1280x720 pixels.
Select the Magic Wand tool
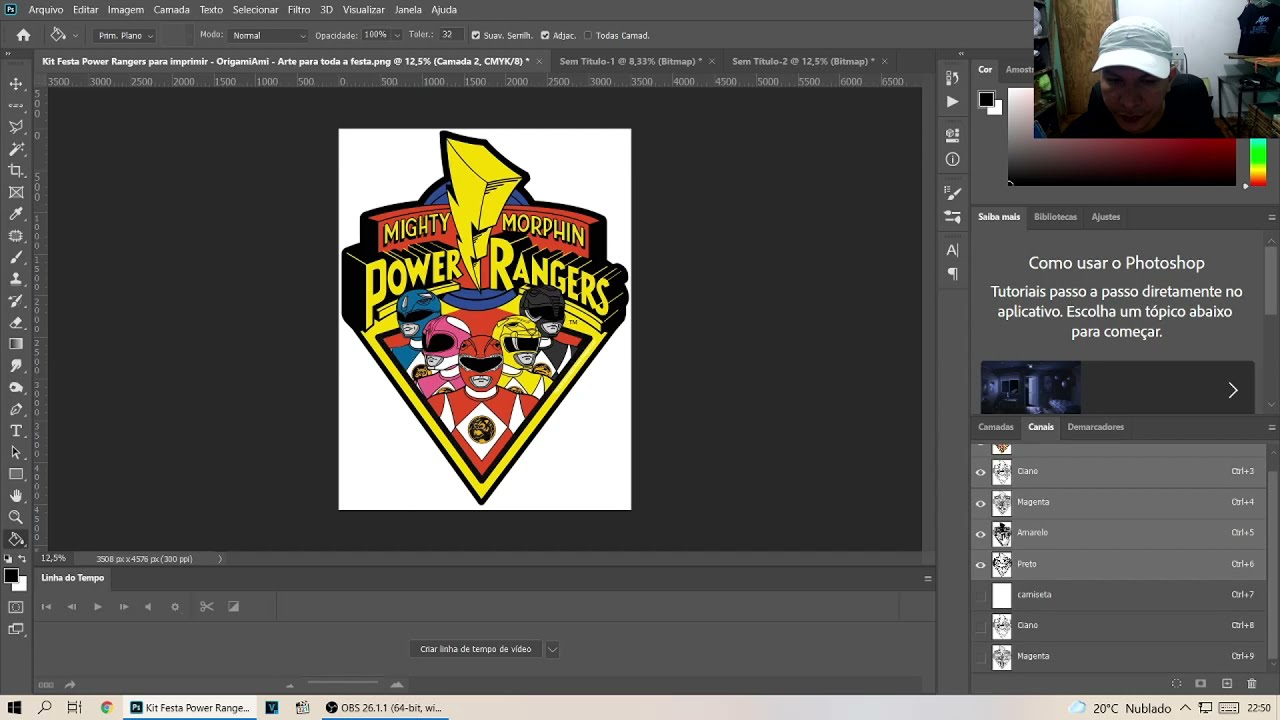point(16,149)
